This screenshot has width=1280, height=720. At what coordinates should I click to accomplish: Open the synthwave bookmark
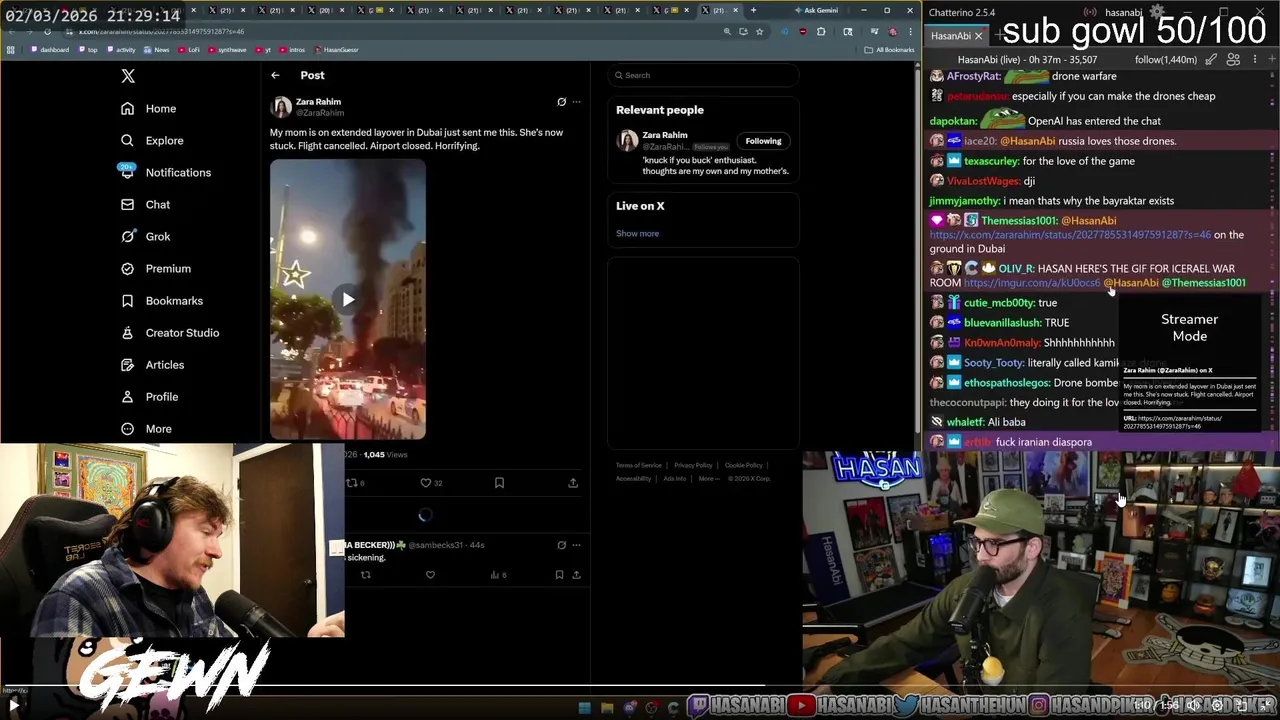pos(227,49)
